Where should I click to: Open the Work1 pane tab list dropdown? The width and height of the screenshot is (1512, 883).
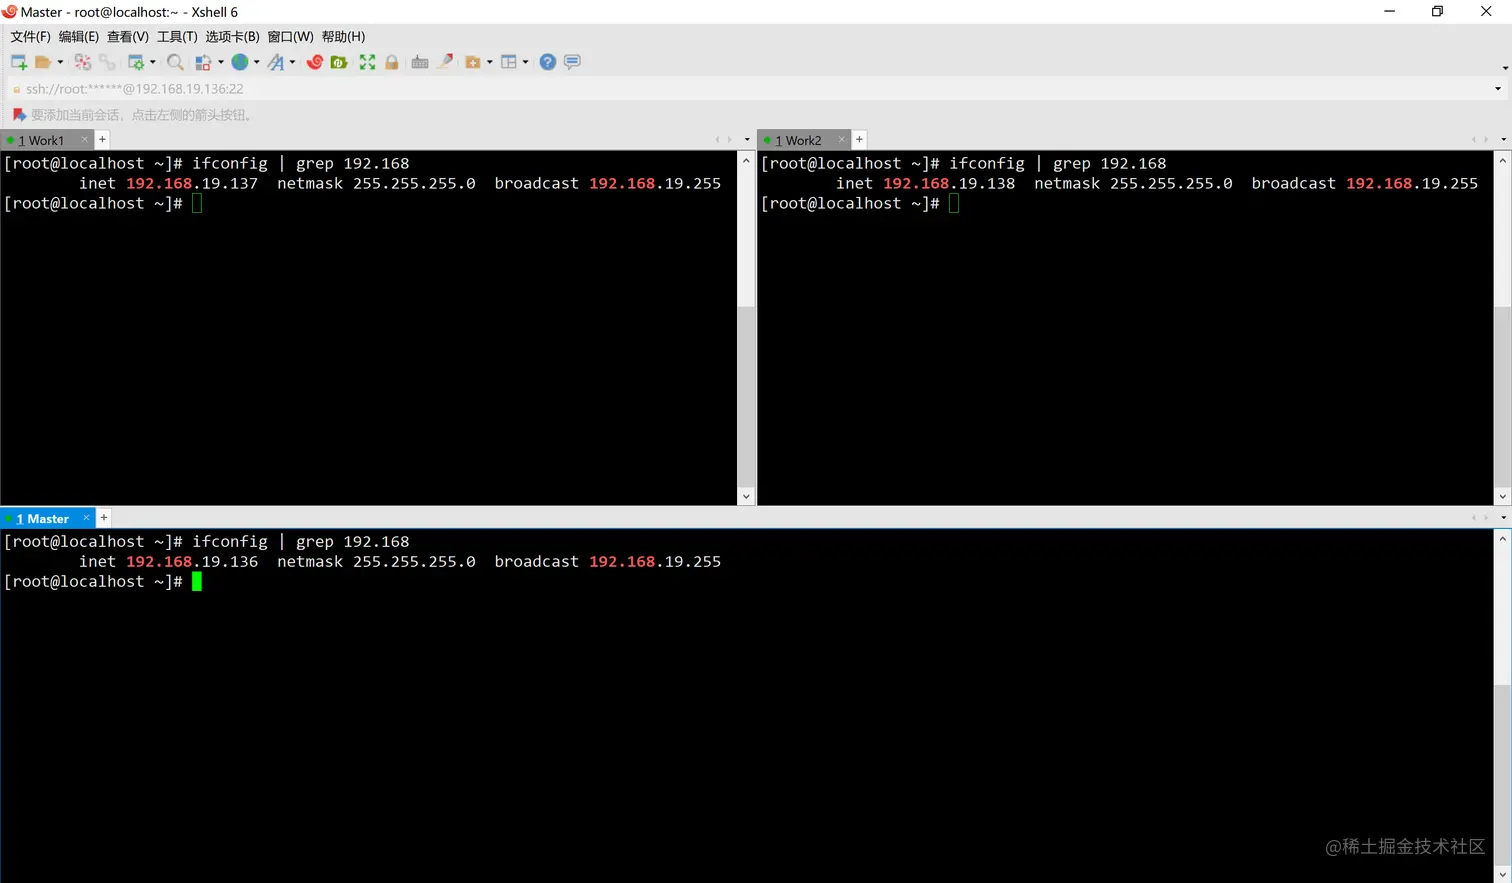[747, 140]
